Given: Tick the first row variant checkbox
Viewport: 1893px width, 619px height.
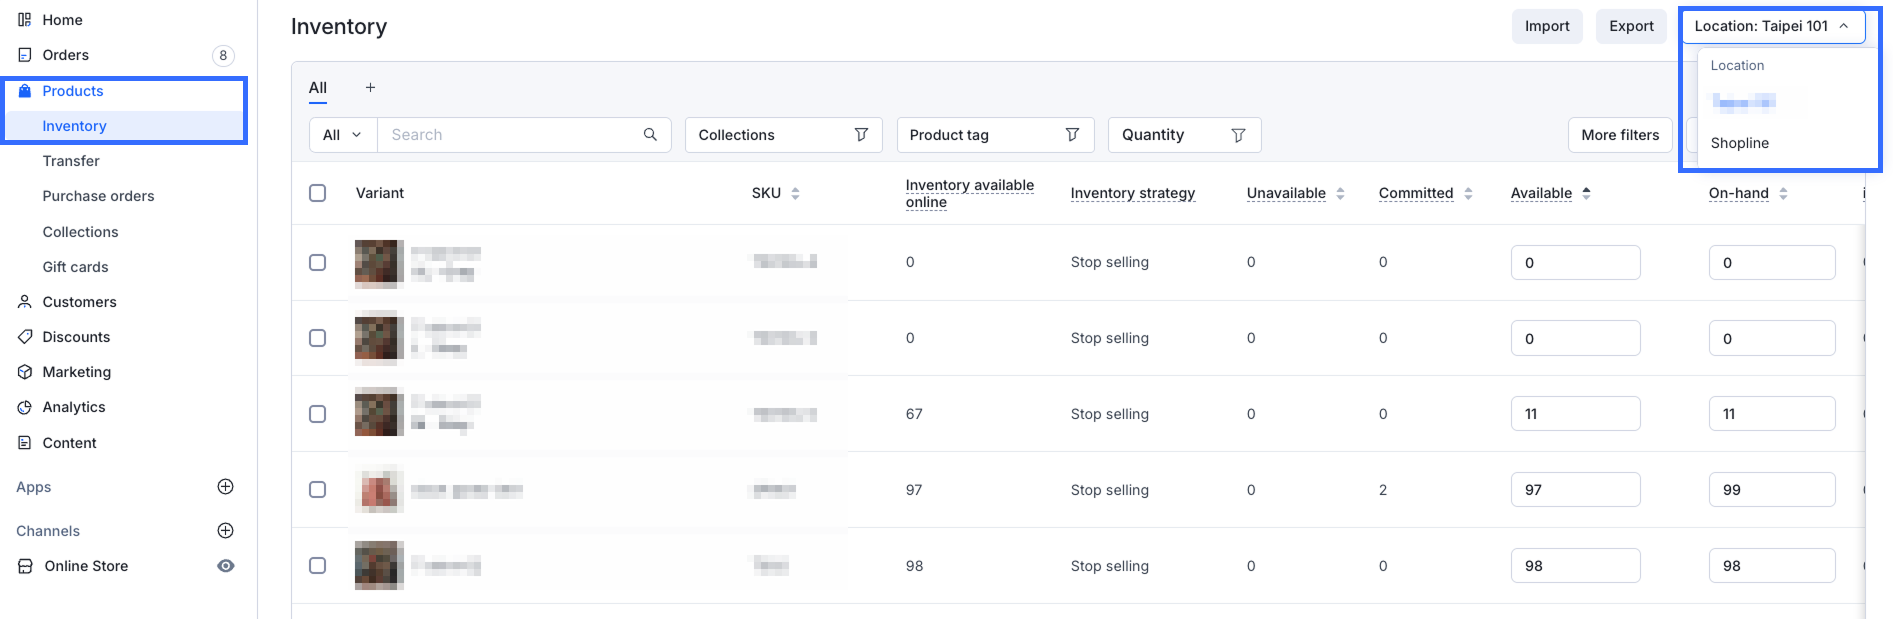Looking at the screenshot, I should 318,262.
